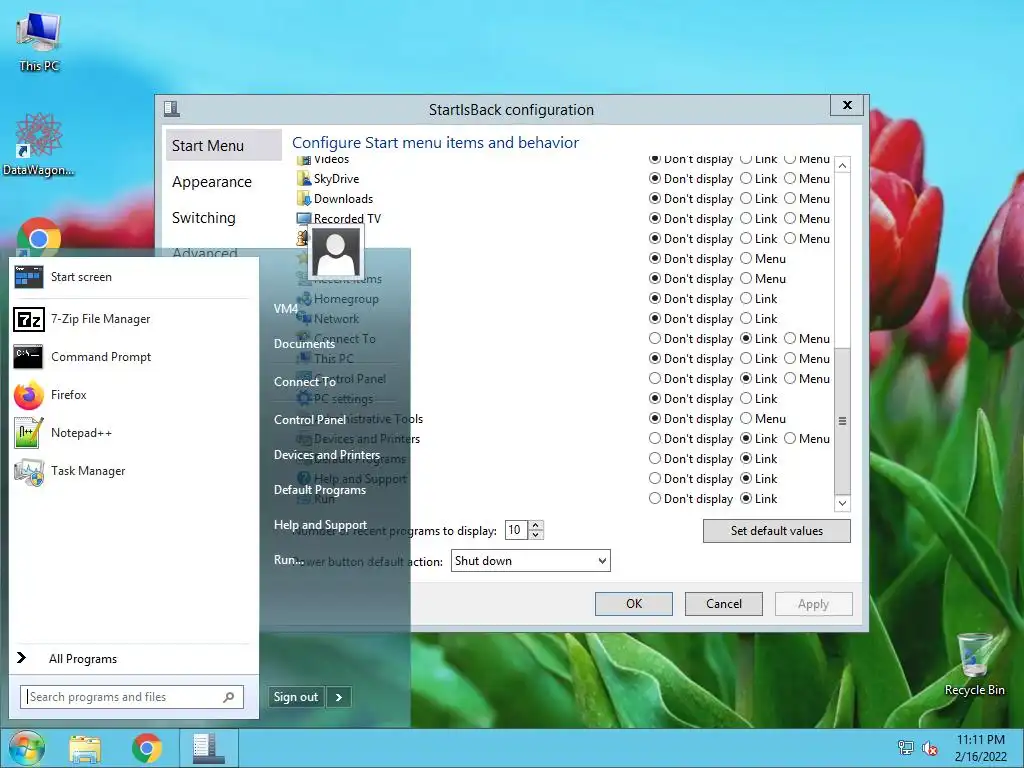Click the Sign out button
Viewport: 1024px width, 768px height.
click(x=296, y=697)
